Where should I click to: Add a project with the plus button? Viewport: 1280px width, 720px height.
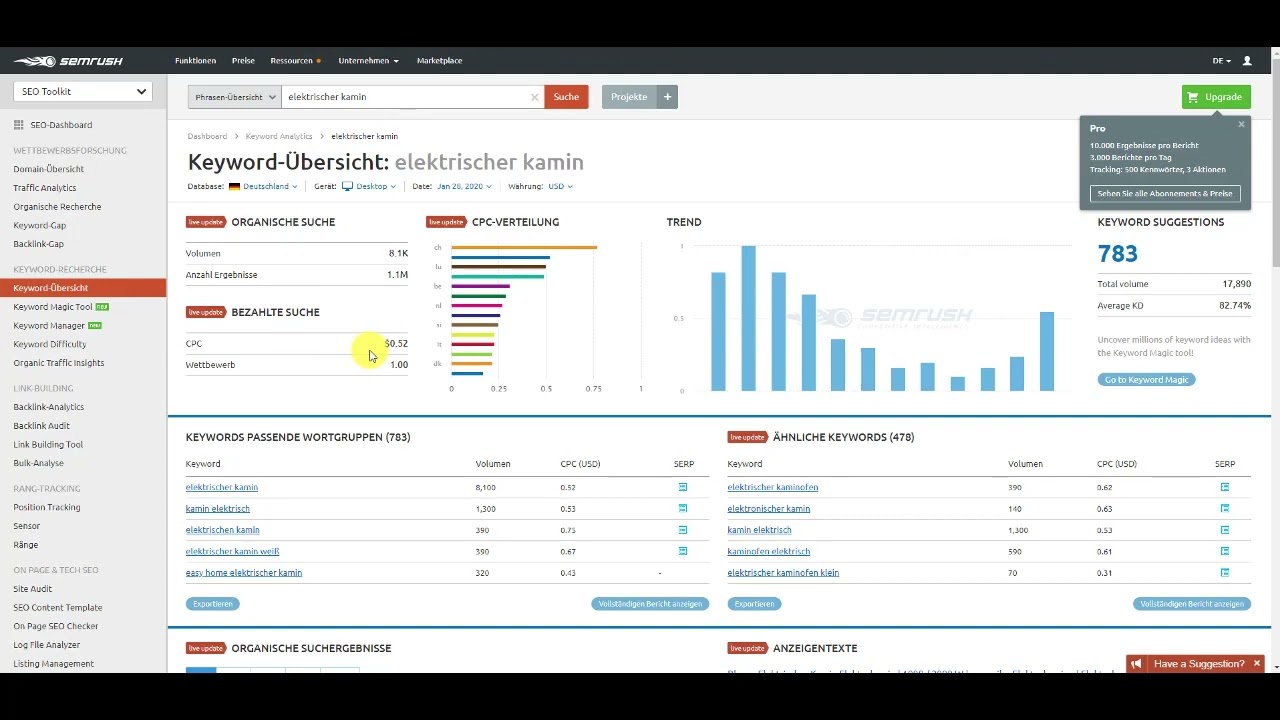click(x=668, y=97)
